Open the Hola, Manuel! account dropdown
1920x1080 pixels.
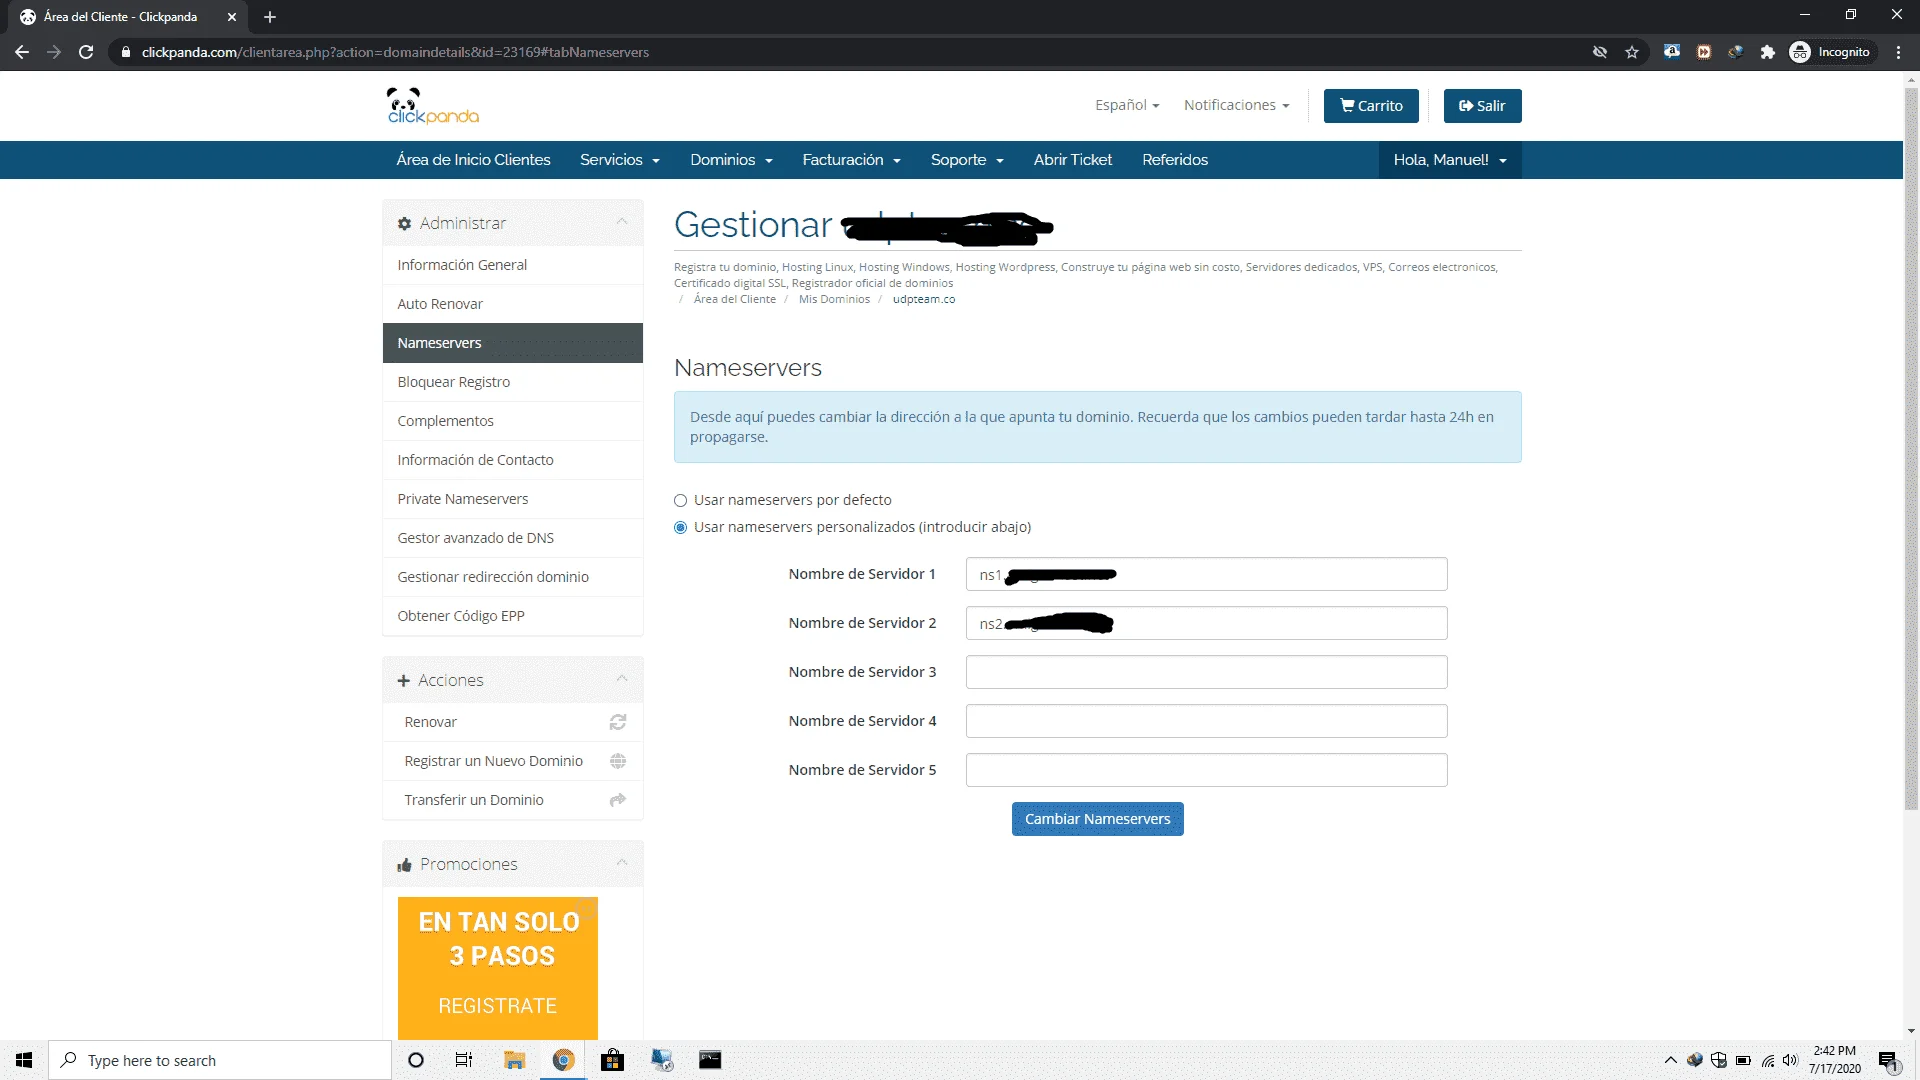pos(1450,160)
